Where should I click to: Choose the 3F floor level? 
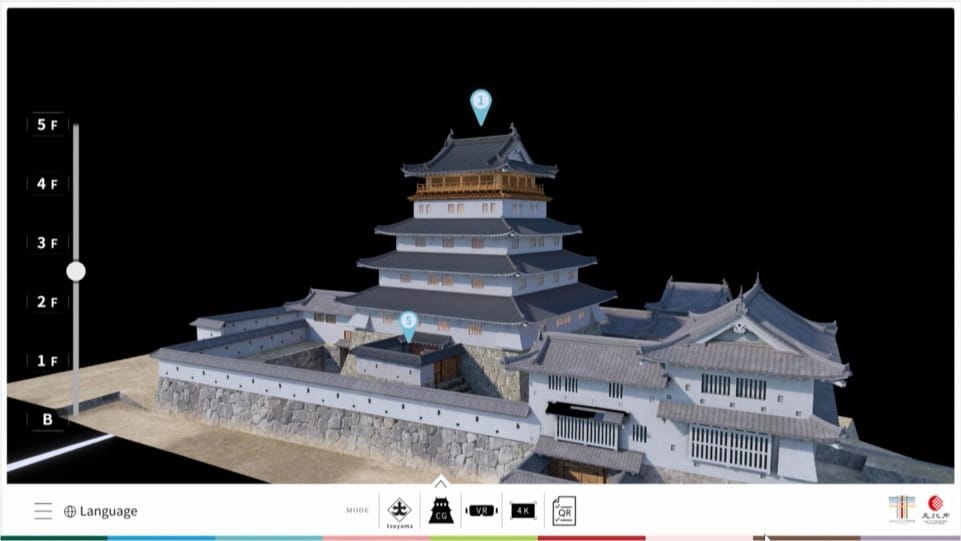(x=47, y=243)
